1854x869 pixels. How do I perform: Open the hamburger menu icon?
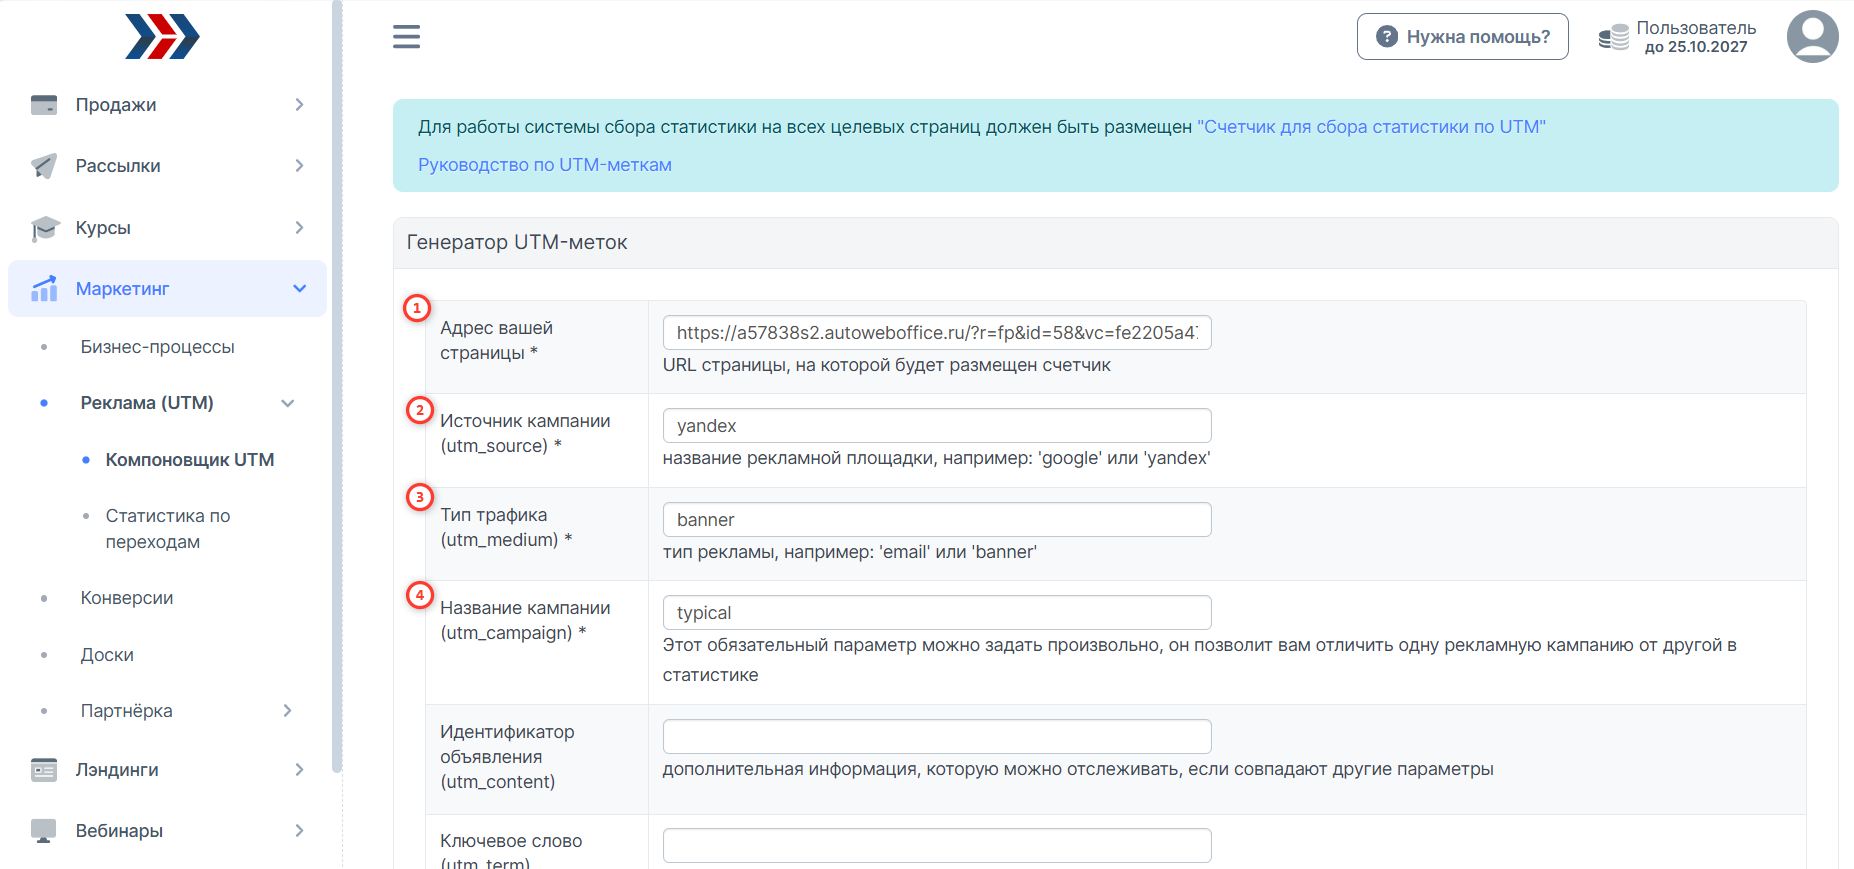pyautogui.click(x=406, y=37)
